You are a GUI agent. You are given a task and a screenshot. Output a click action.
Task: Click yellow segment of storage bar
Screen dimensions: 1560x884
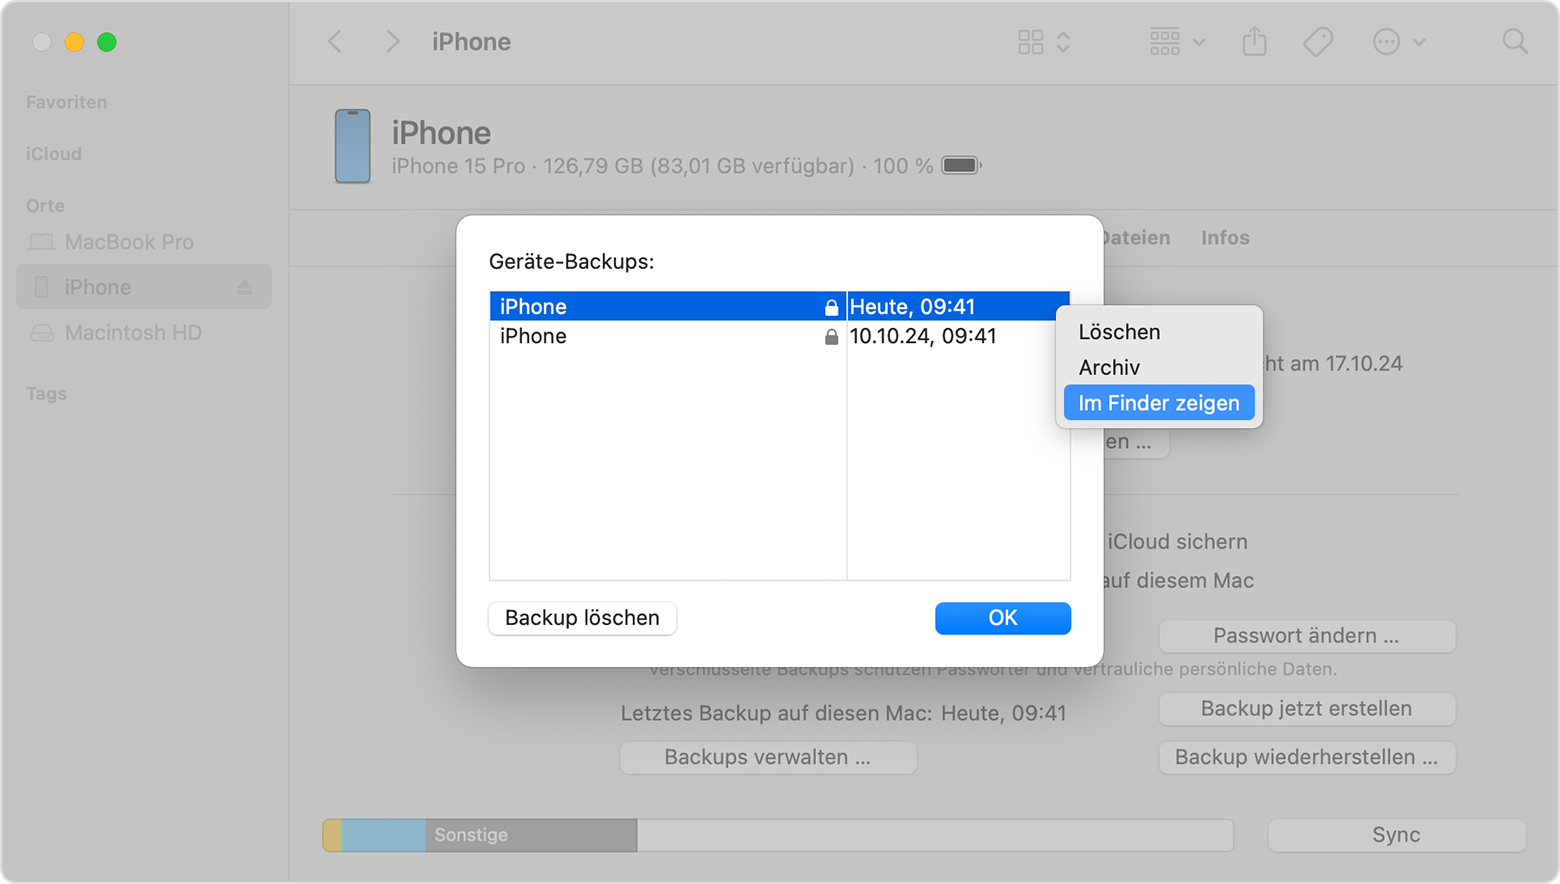tap(332, 835)
